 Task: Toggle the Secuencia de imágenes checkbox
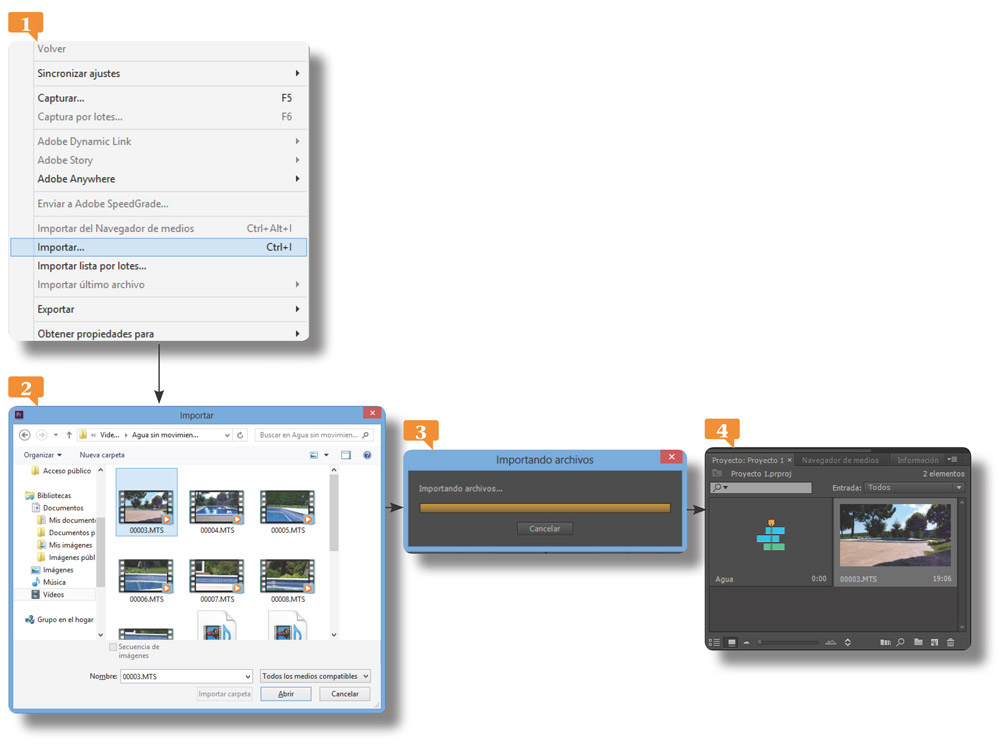112,647
